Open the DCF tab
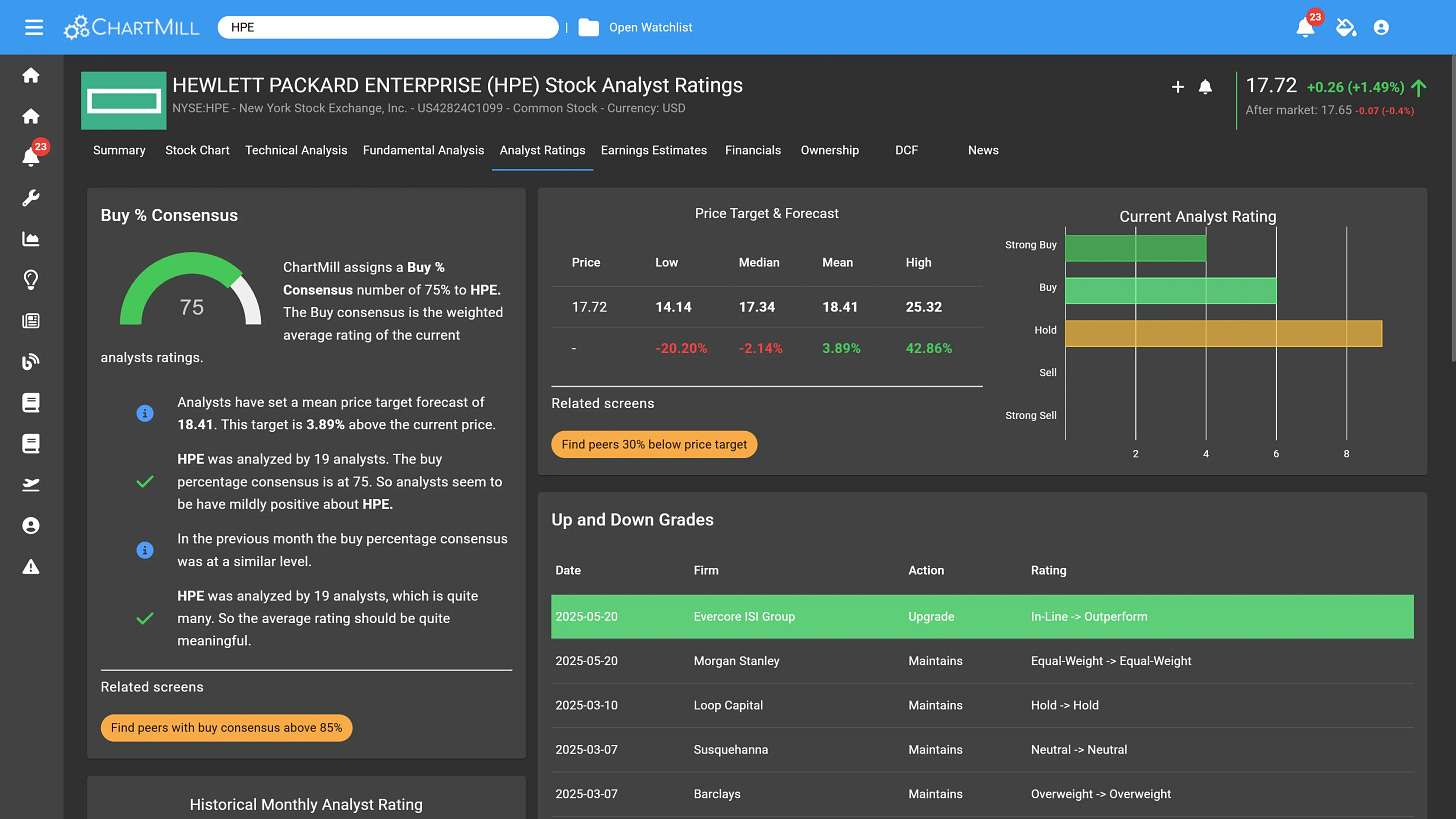The width and height of the screenshot is (1456, 819). point(906,150)
